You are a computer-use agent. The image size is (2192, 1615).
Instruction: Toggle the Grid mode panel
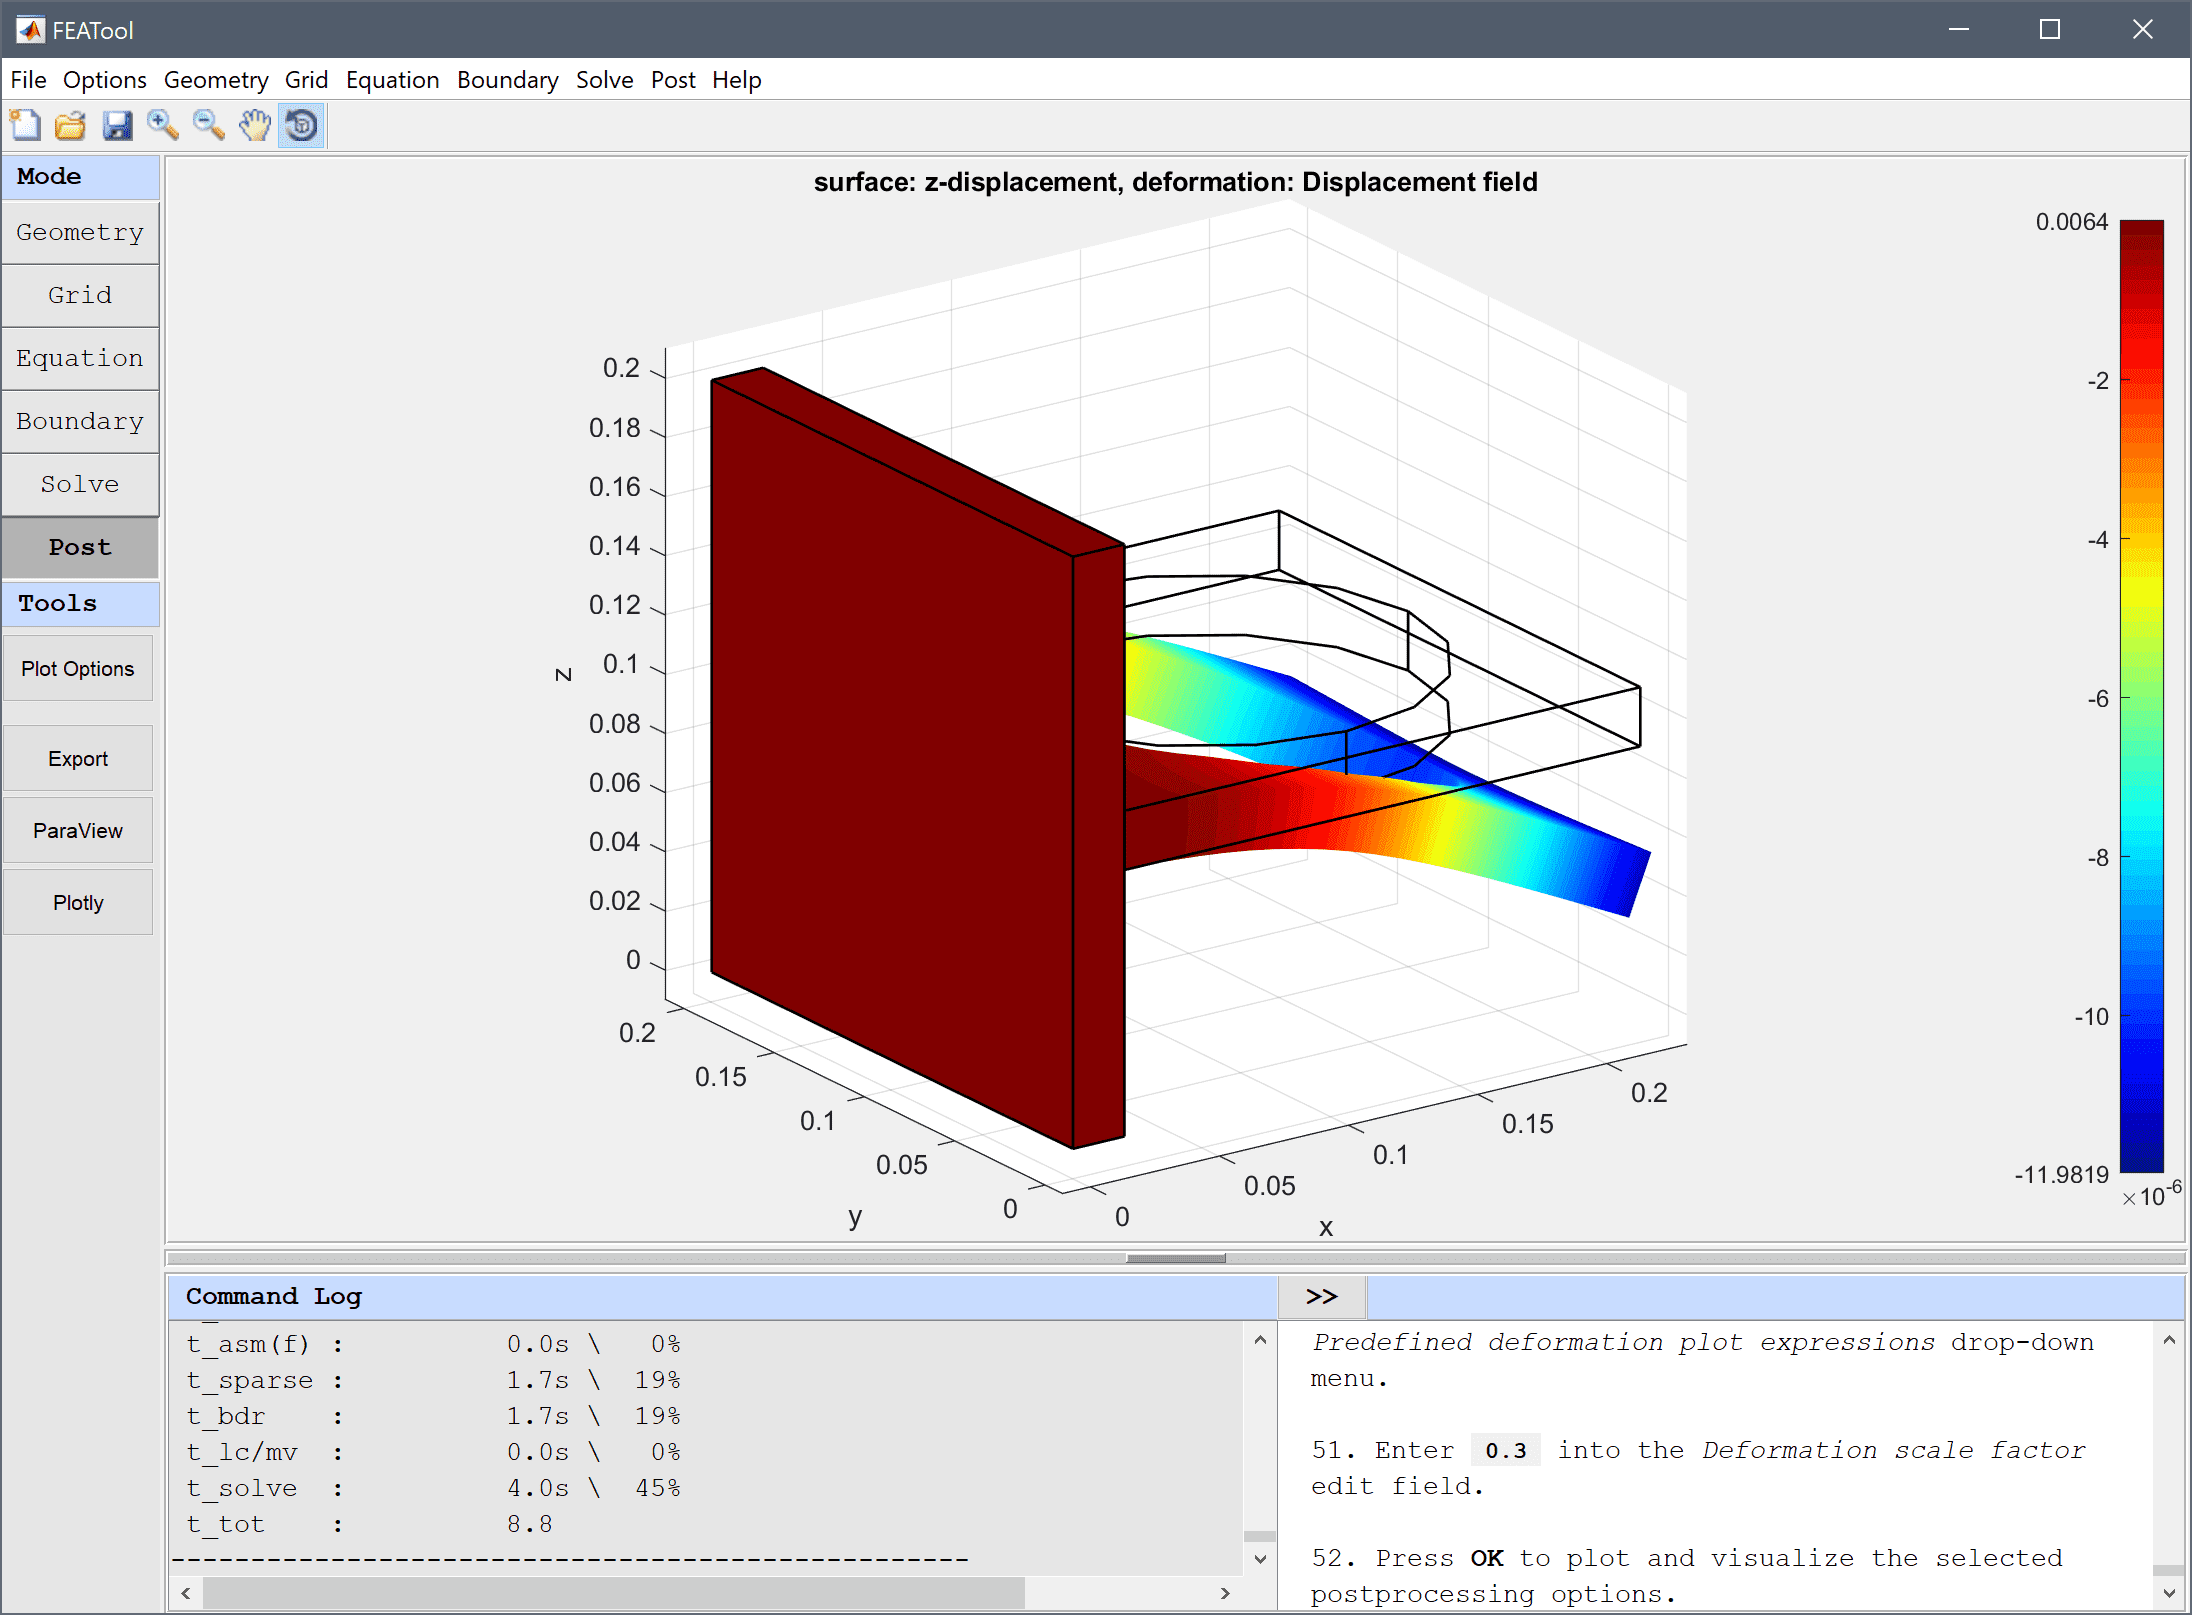[82, 294]
